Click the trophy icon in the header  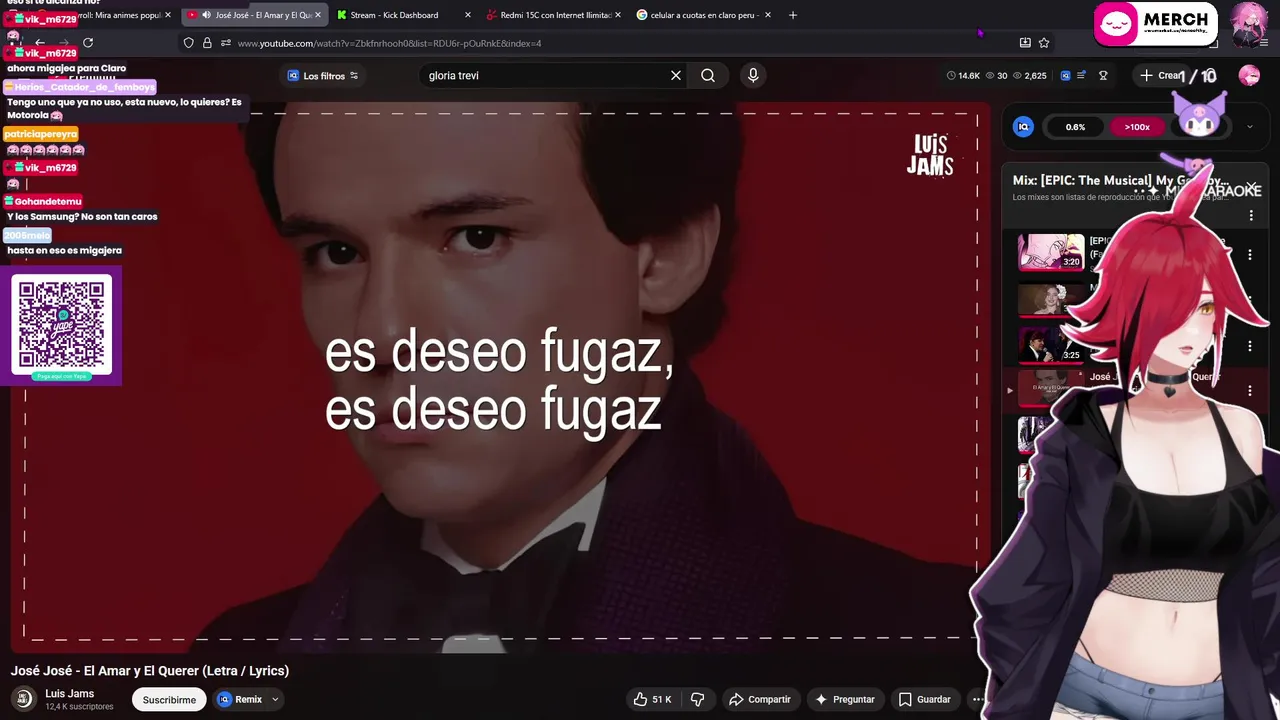tap(1103, 75)
